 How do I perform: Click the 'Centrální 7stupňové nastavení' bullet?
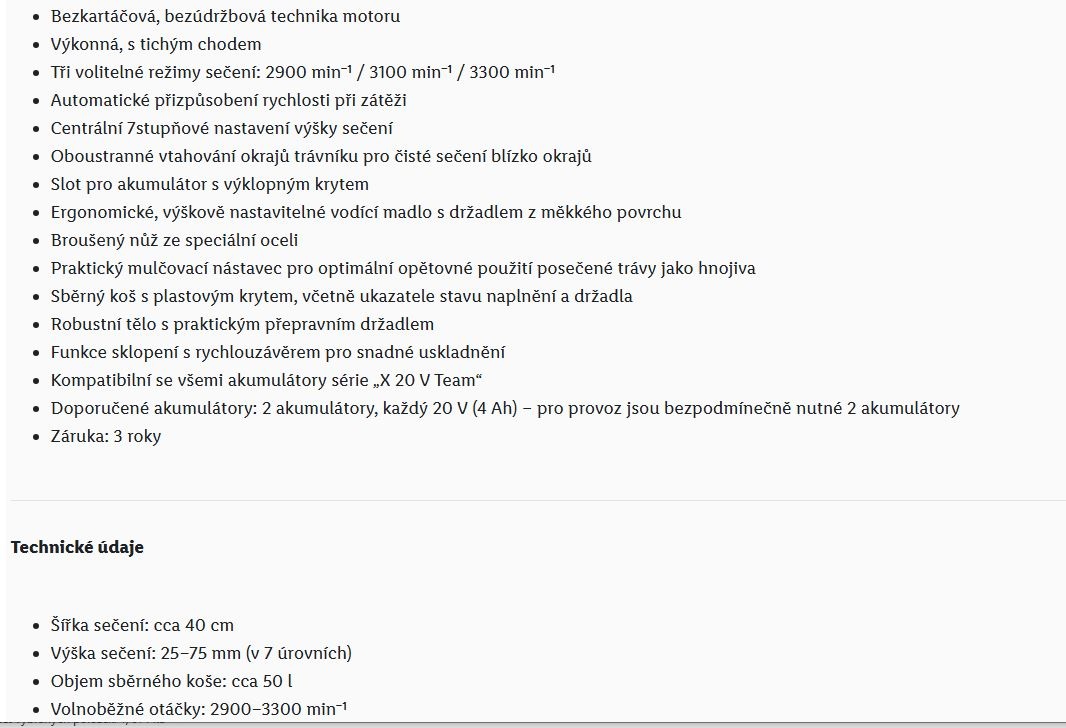(221, 128)
